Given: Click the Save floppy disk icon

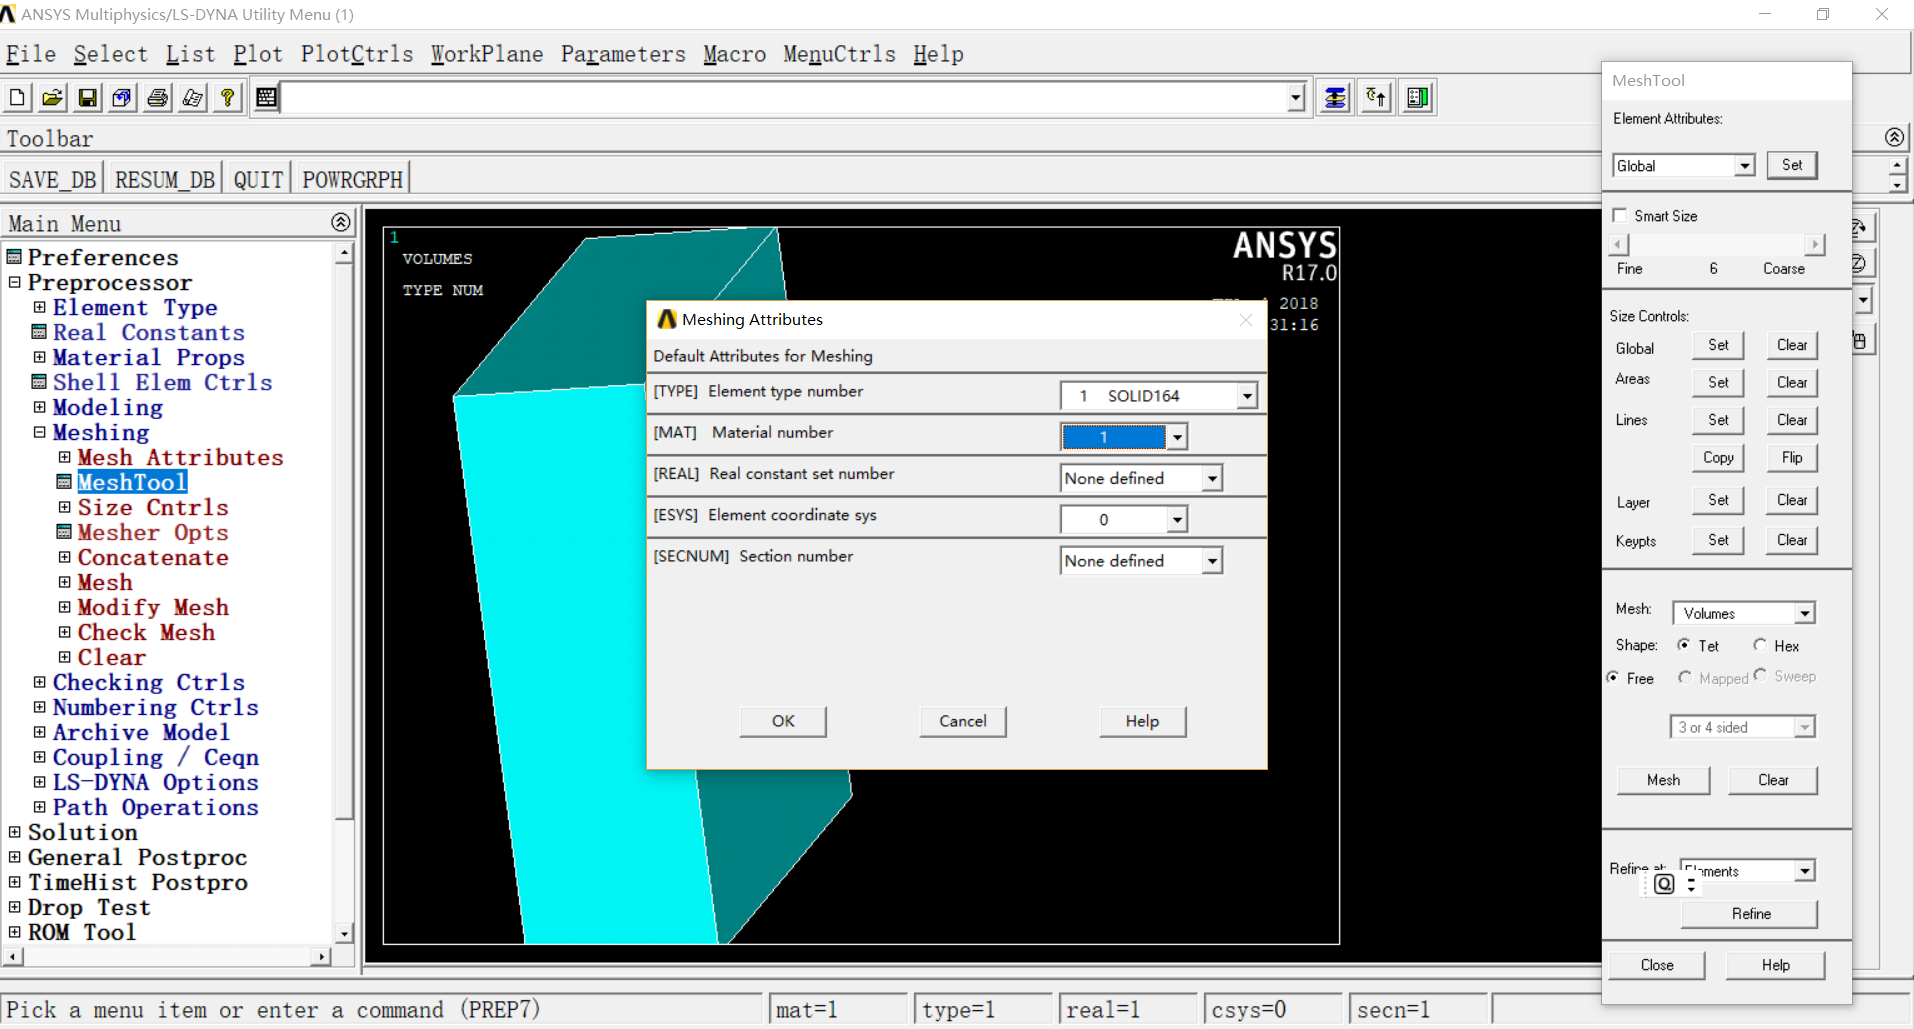Looking at the screenshot, I should point(88,97).
